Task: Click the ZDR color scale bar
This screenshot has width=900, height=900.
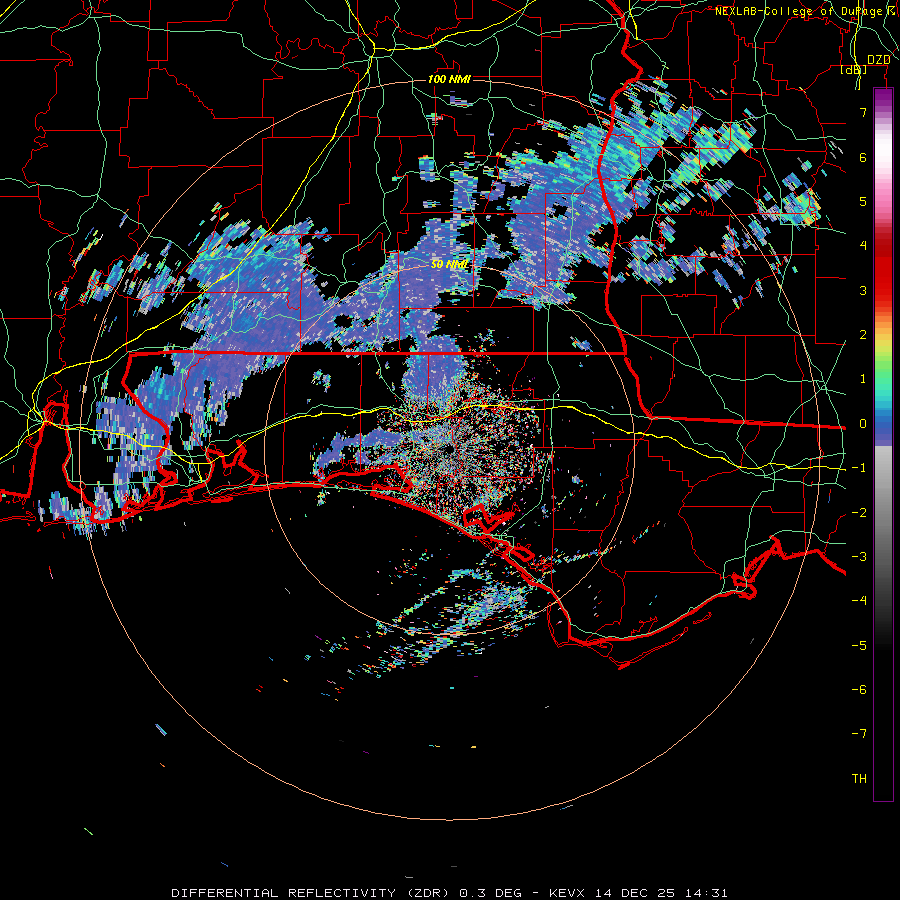Action: point(883,444)
